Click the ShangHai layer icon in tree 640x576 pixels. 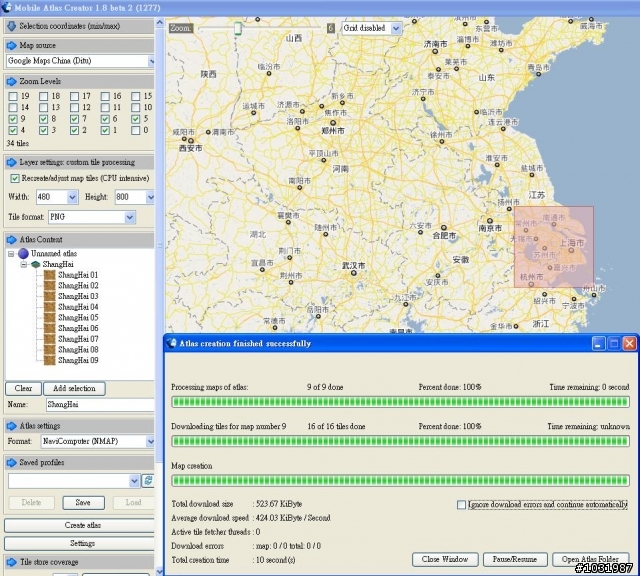pyautogui.click(x=36, y=265)
